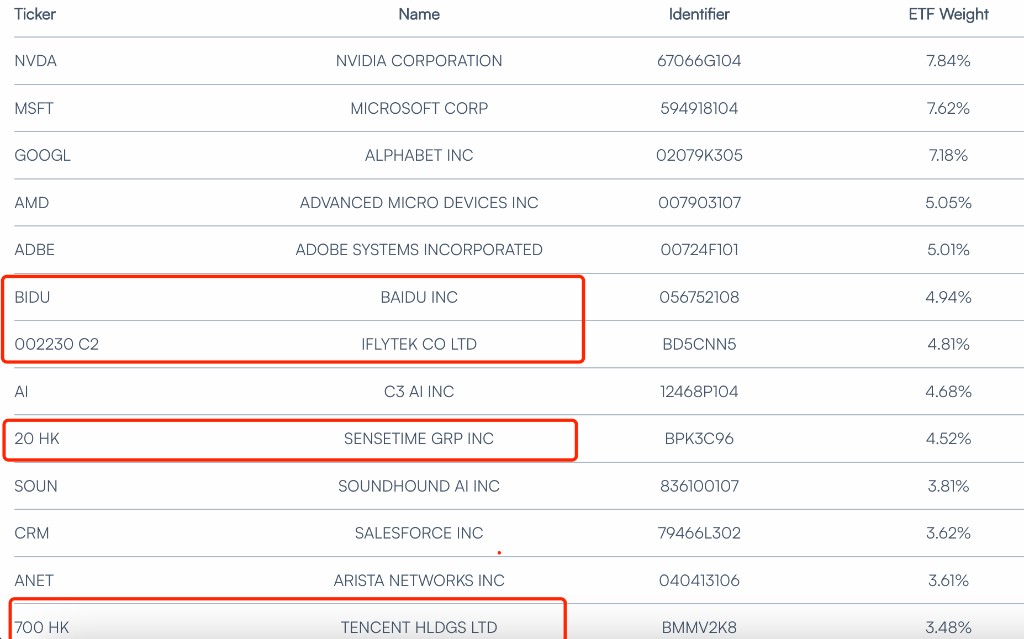The image size is (1024, 639).
Task: Select identifier 007903107 for AMD
Action: [699, 203]
